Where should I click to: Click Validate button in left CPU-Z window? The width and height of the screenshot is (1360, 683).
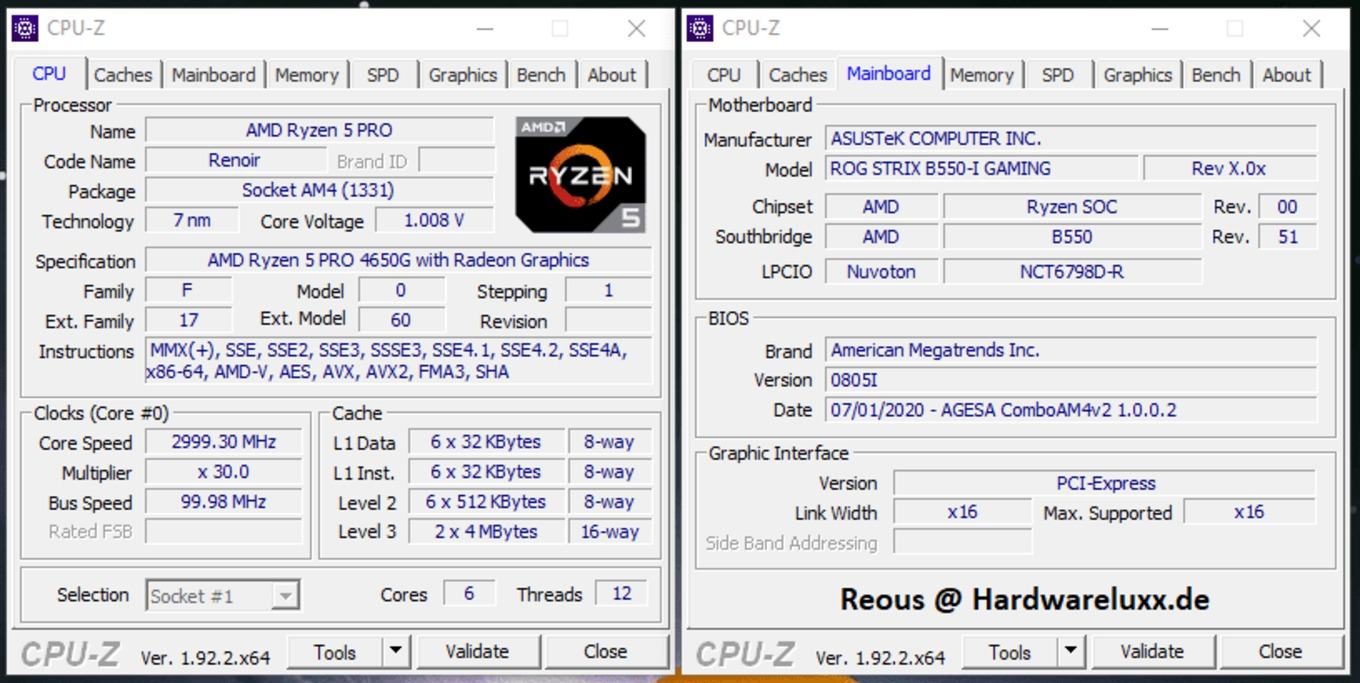[x=477, y=652]
